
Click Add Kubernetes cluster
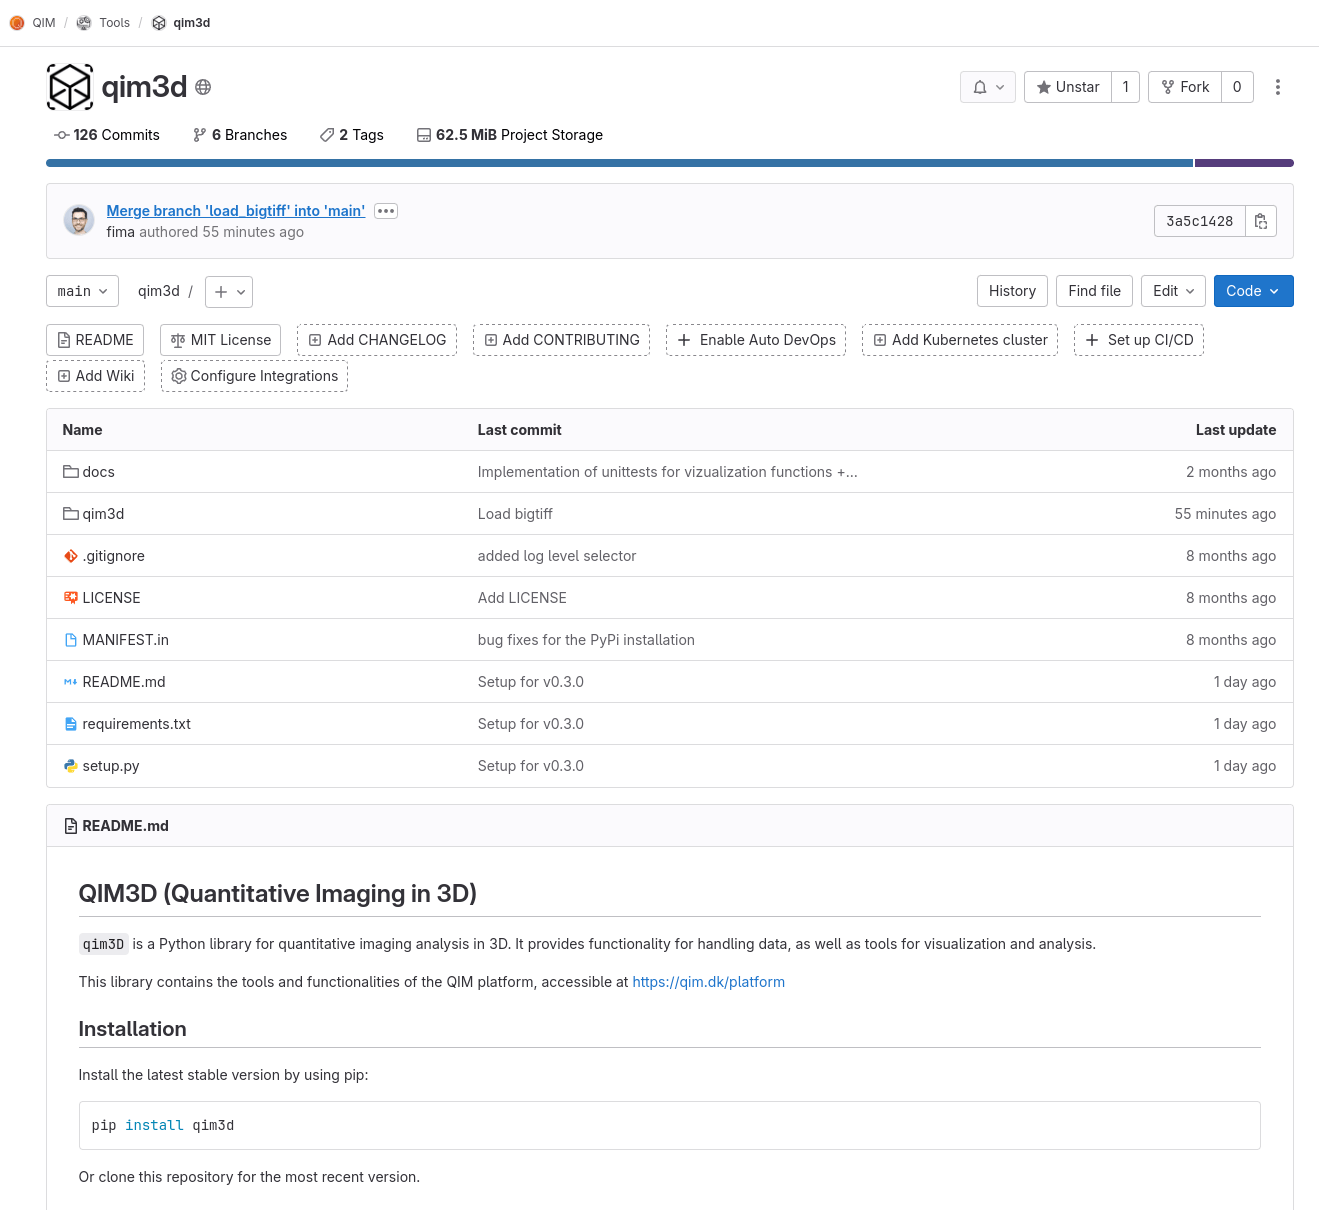click(960, 340)
